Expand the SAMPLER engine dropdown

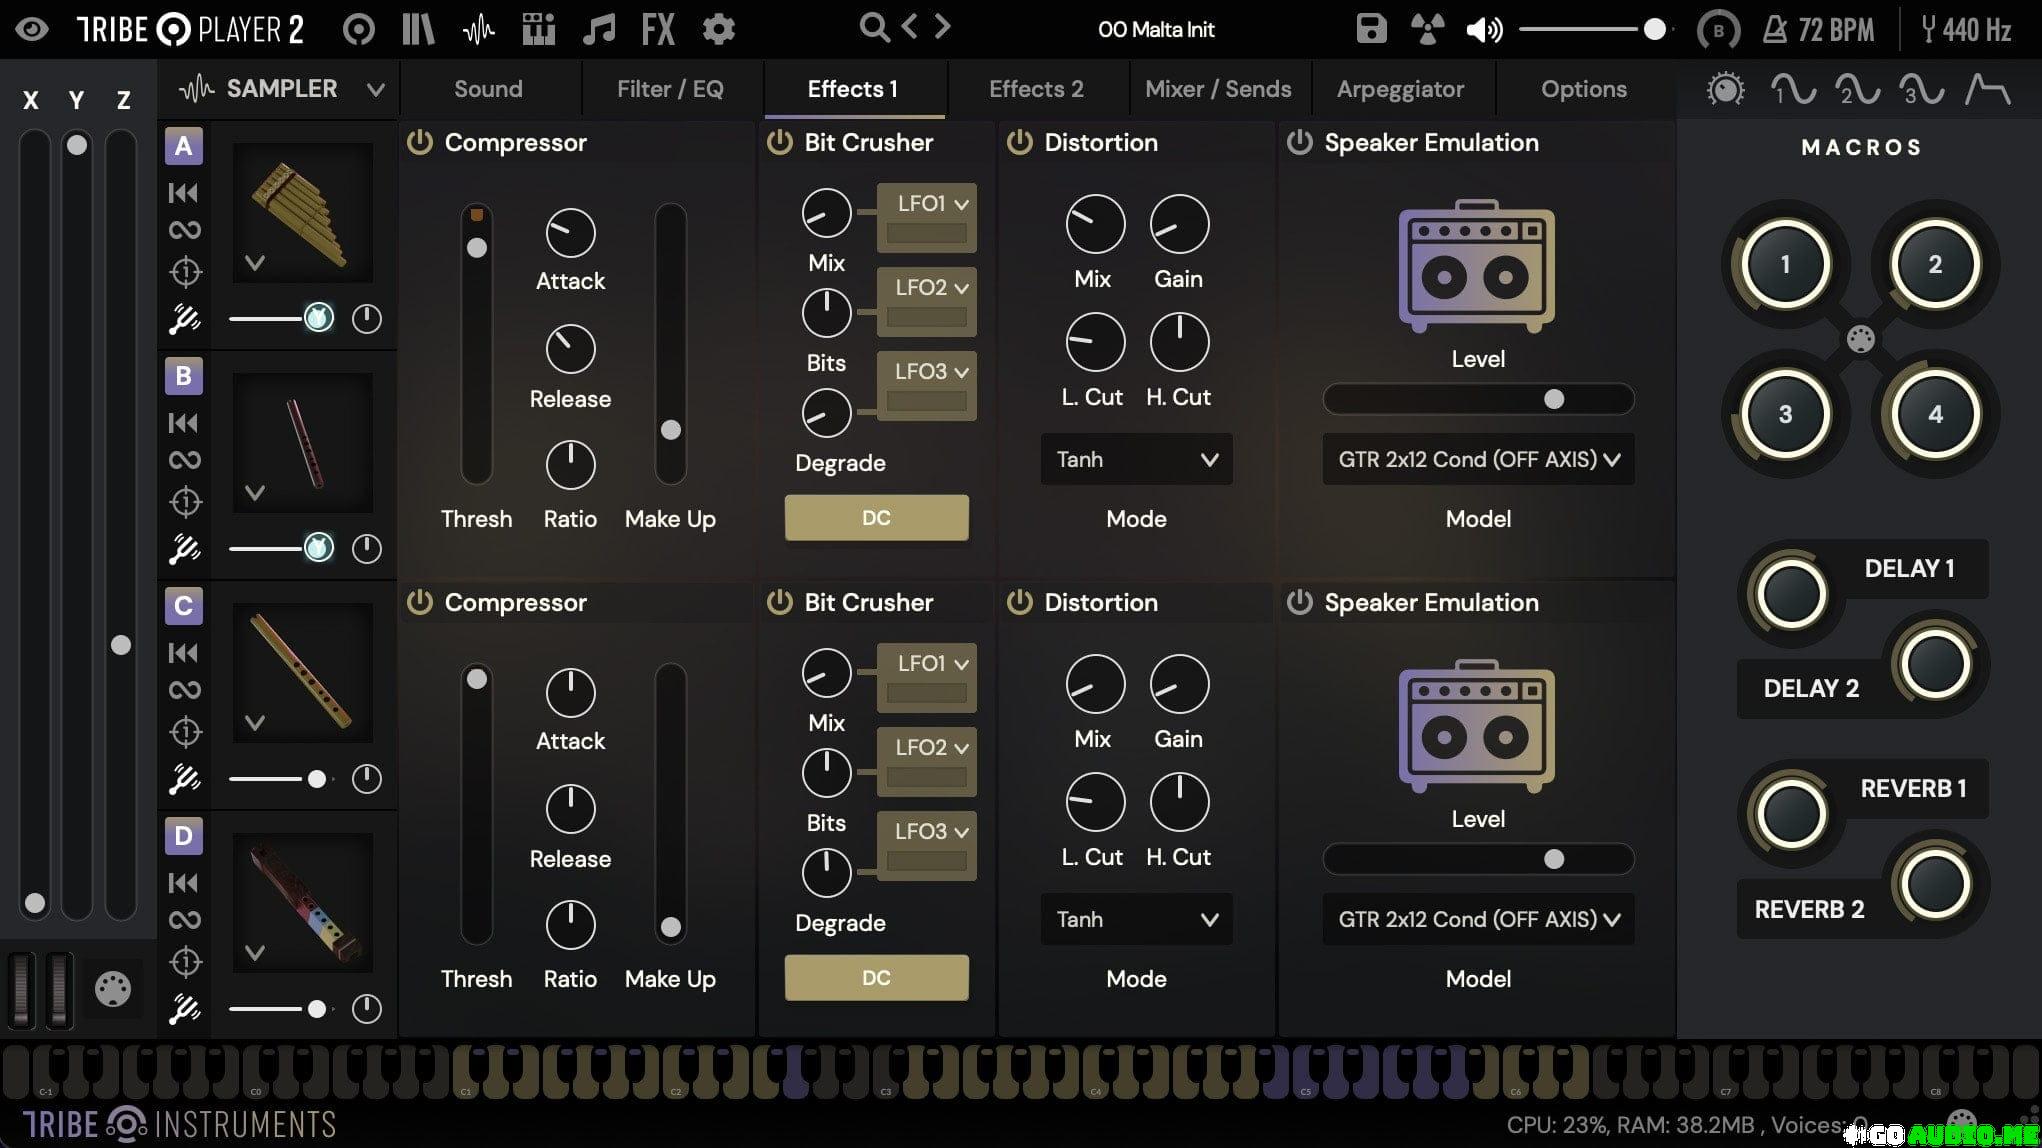coord(375,90)
